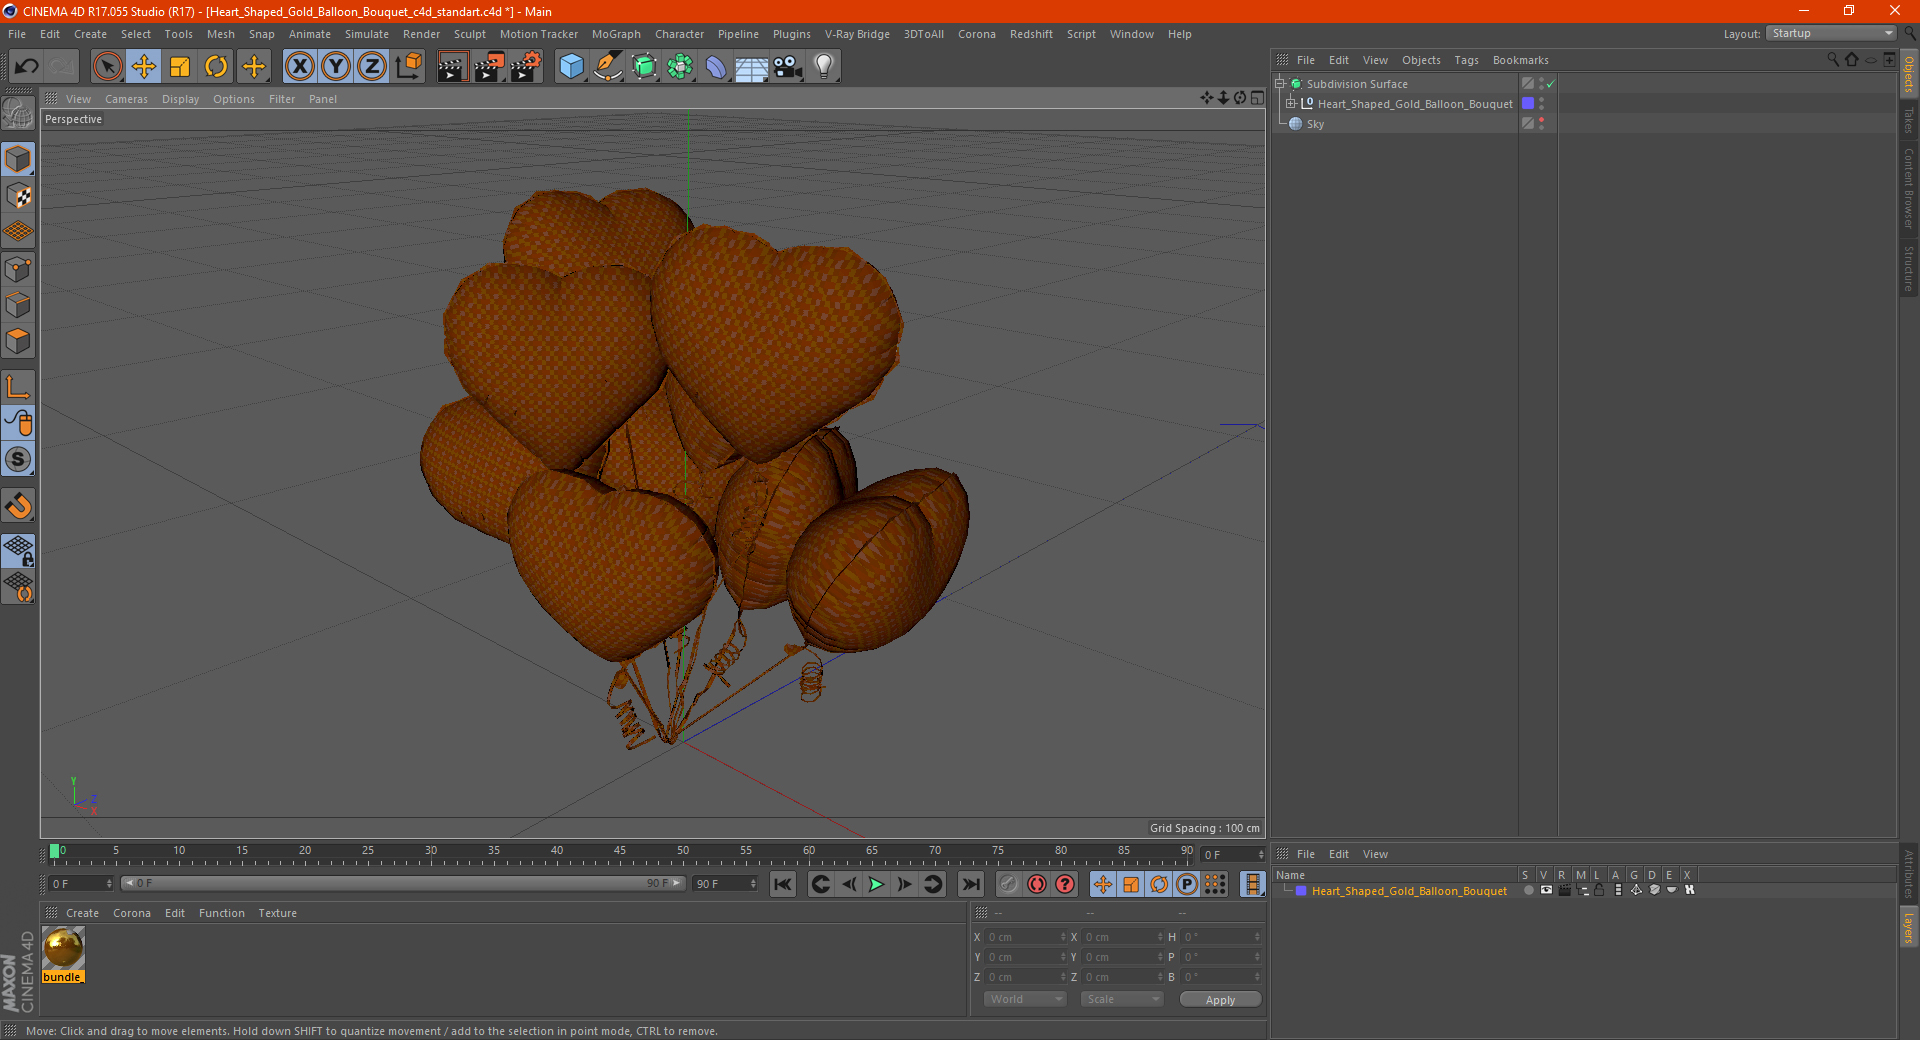Click the Undo arrow icon
1920x1040 pixels.
(26, 67)
